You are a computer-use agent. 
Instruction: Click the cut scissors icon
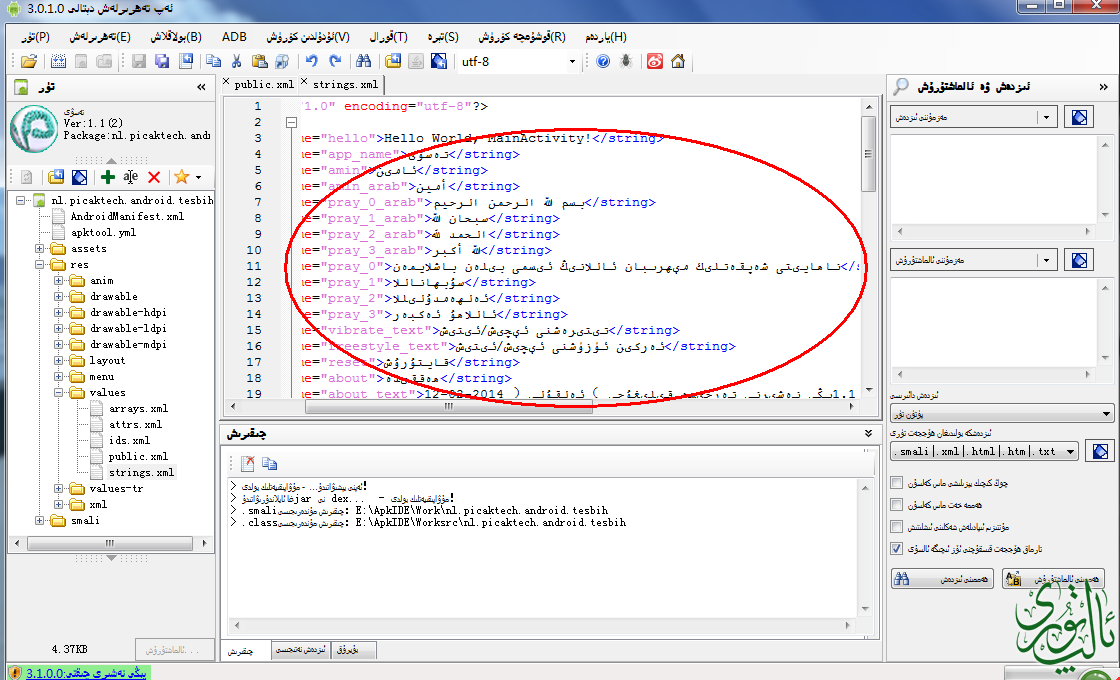(x=236, y=61)
